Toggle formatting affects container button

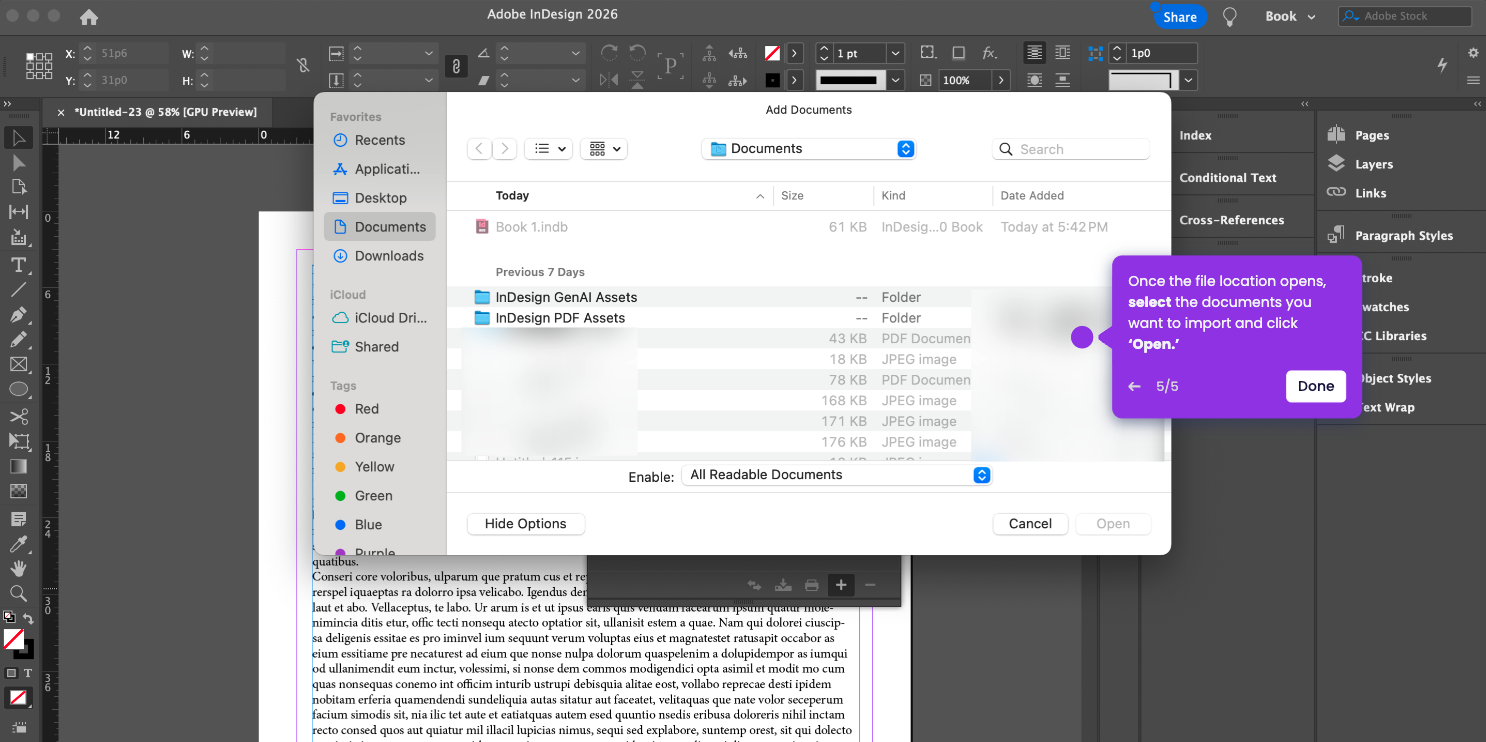tap(11, 674)
